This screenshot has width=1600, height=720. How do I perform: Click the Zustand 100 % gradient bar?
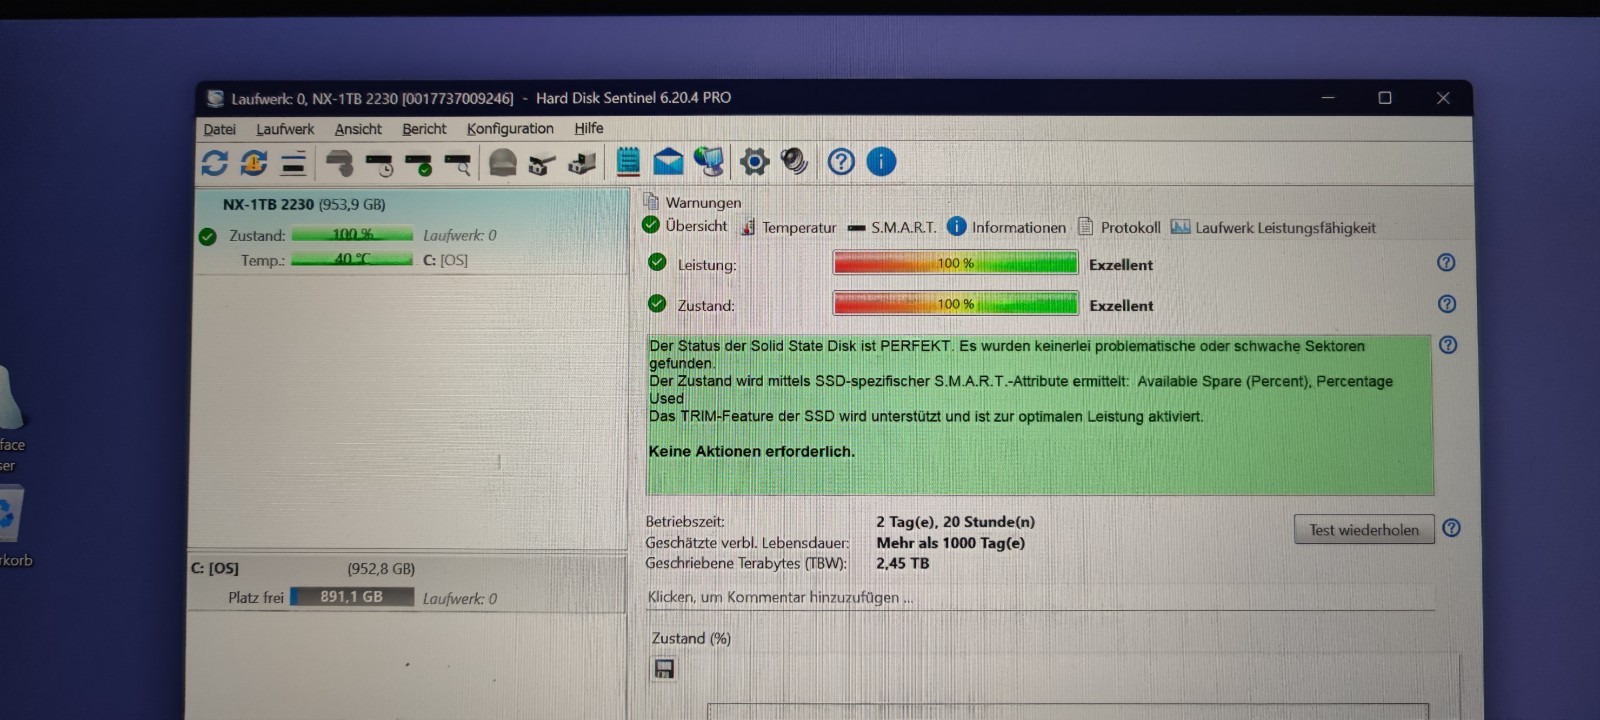click(x=955, y=304)
